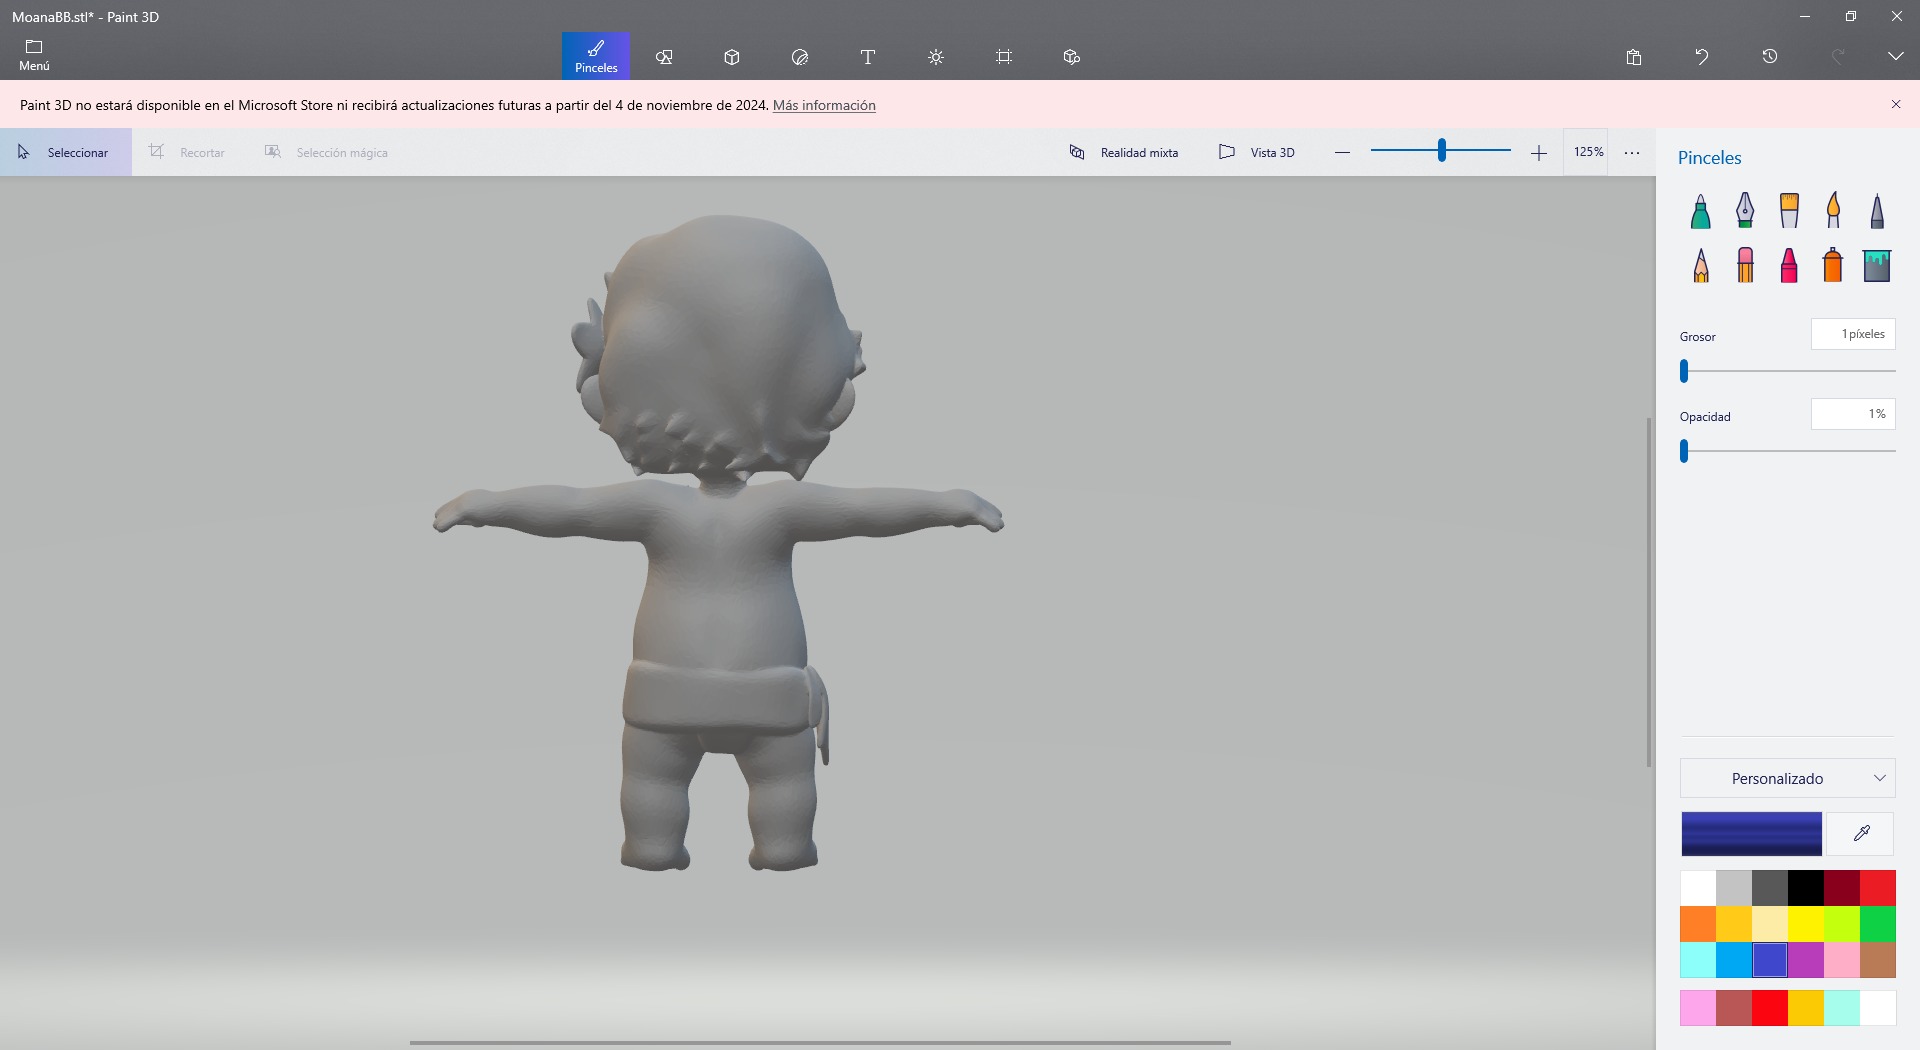Pick the purple color swatch
1920x1050 pixels.
coord(1806,960)
